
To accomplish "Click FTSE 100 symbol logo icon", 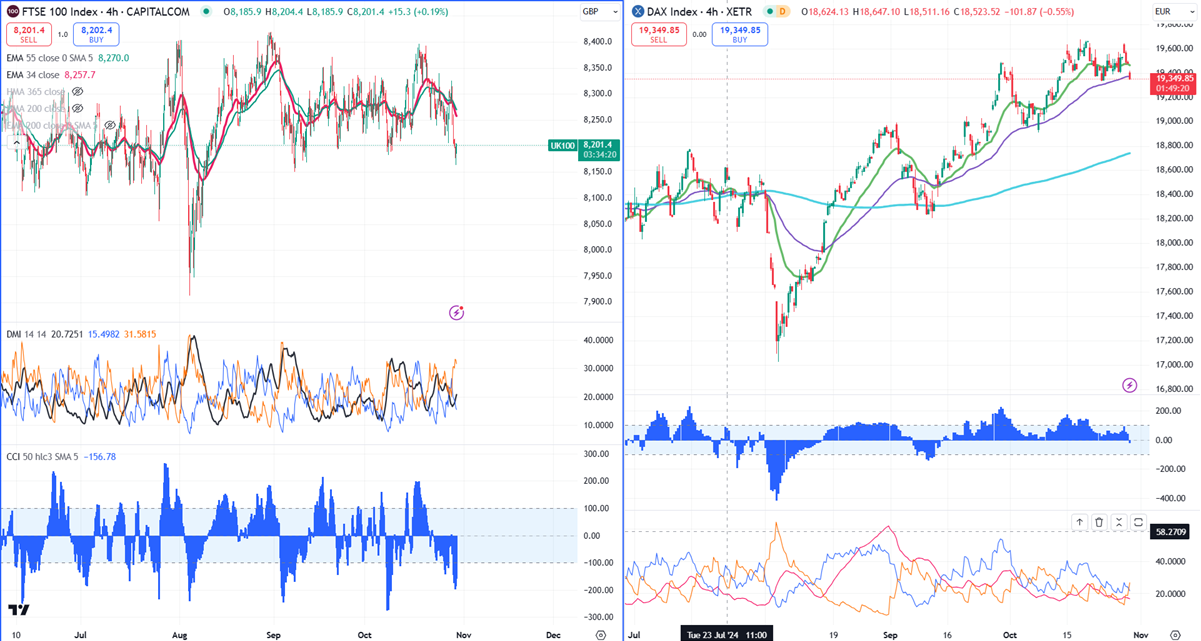I will (13, 11).
